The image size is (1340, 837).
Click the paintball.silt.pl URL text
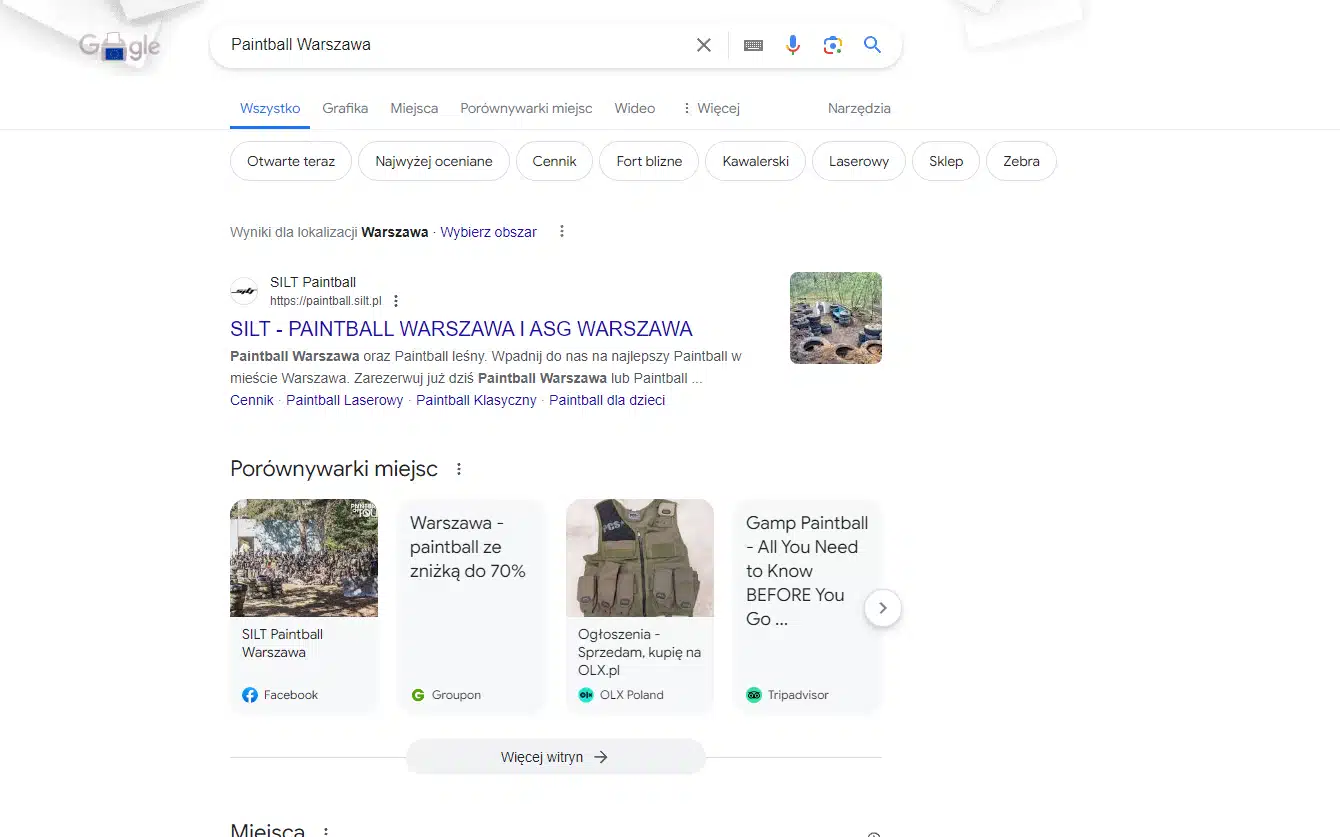[x=326, y=300]
